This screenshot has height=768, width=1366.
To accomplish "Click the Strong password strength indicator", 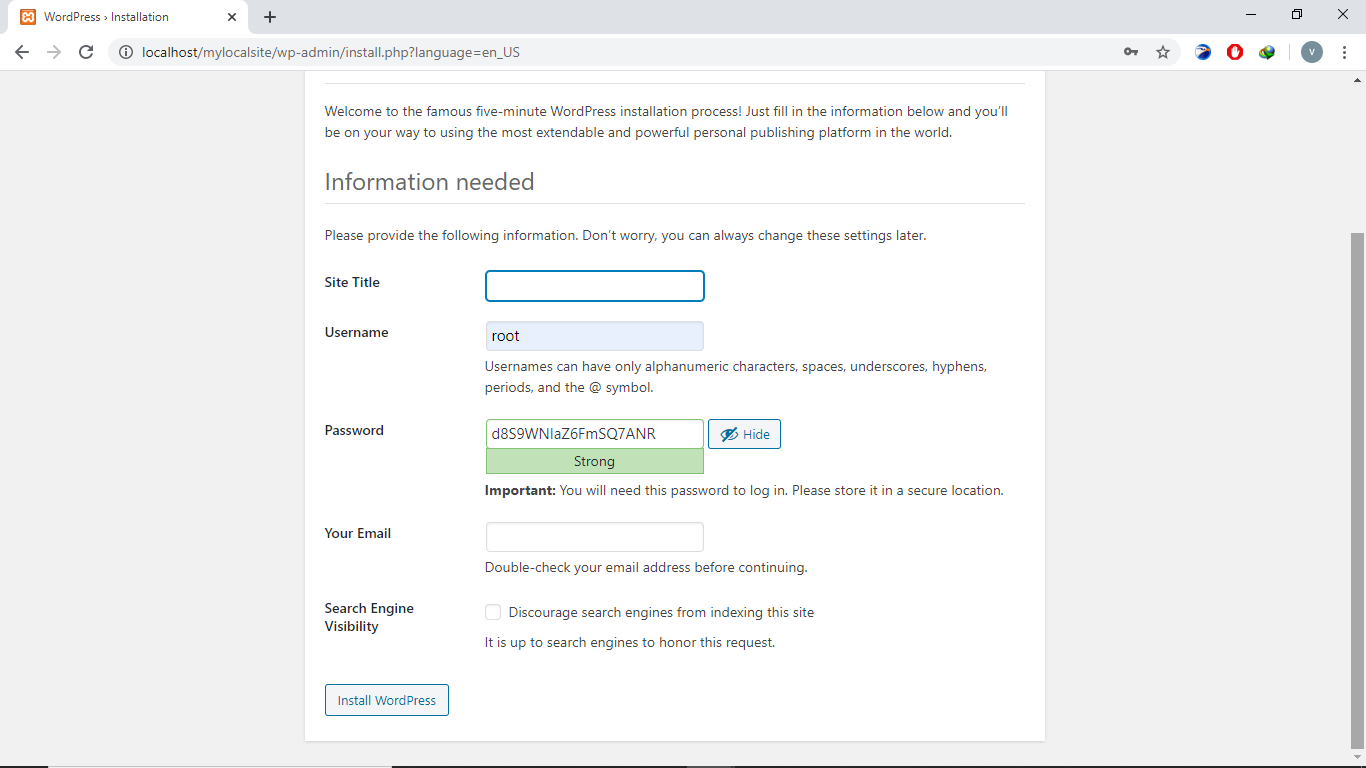I will 595,461.
